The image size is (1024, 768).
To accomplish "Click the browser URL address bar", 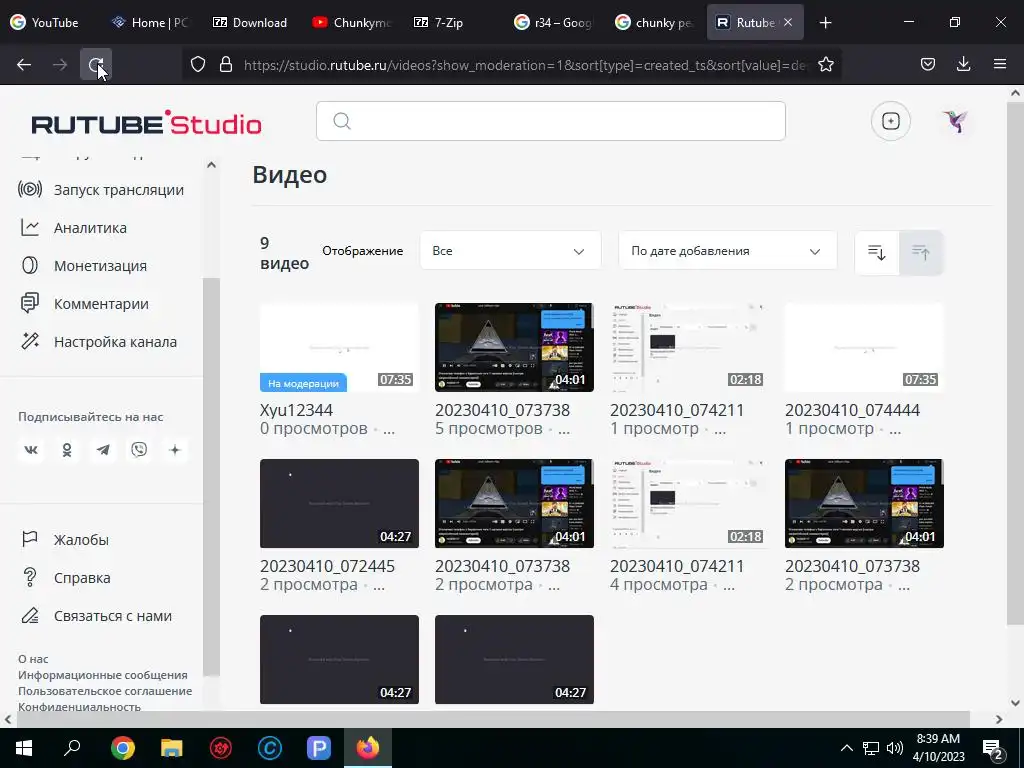I will (x=526, y=65).
